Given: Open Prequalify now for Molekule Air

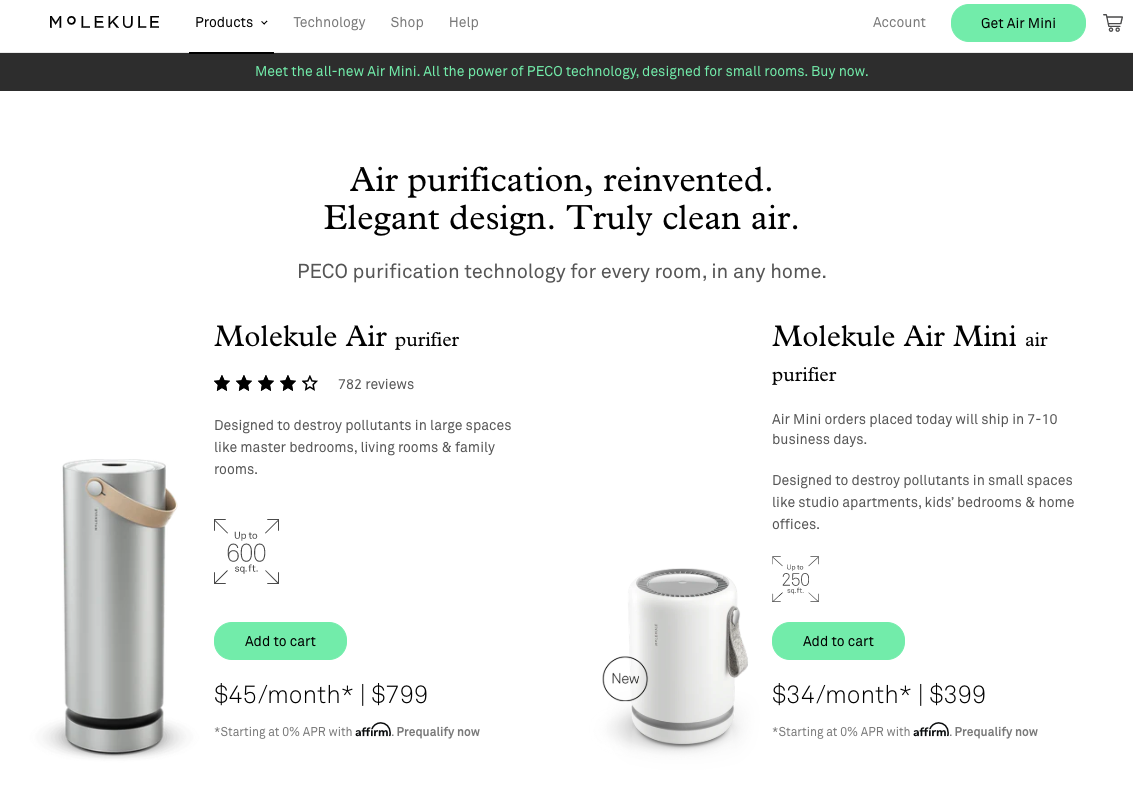Looking at the screenshot, I should click(x=438, y=731).
